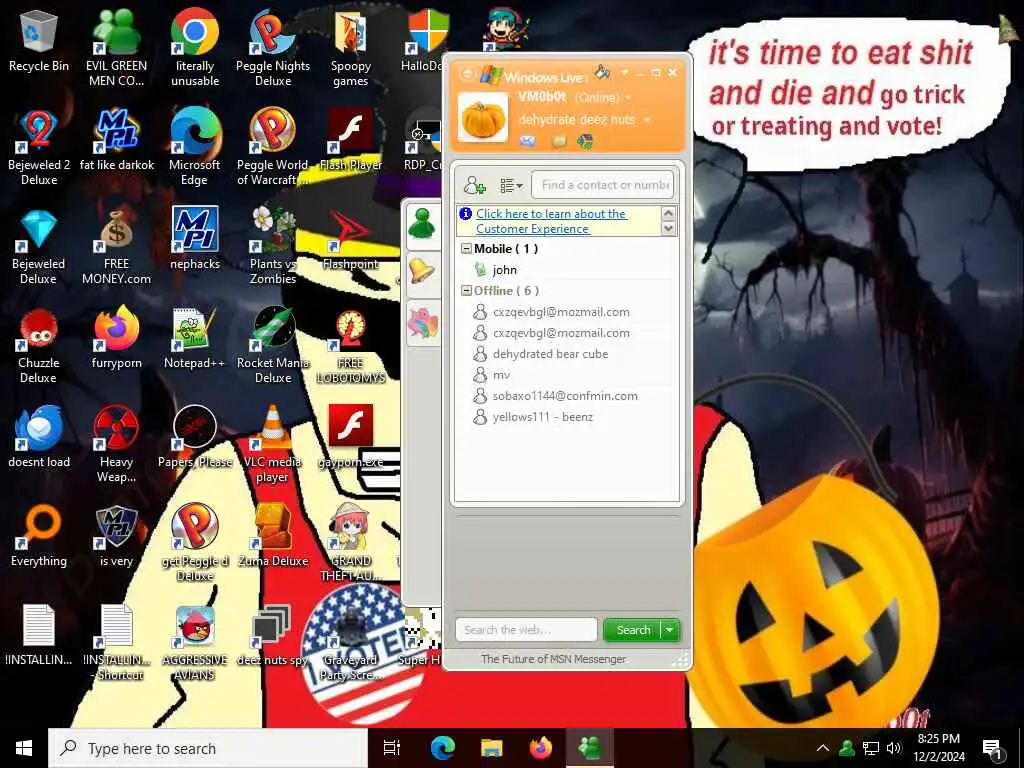Viewport: 1024px width, 768px height.
Task: Select the nephacks desktop icon
Action: click(195, 239)
